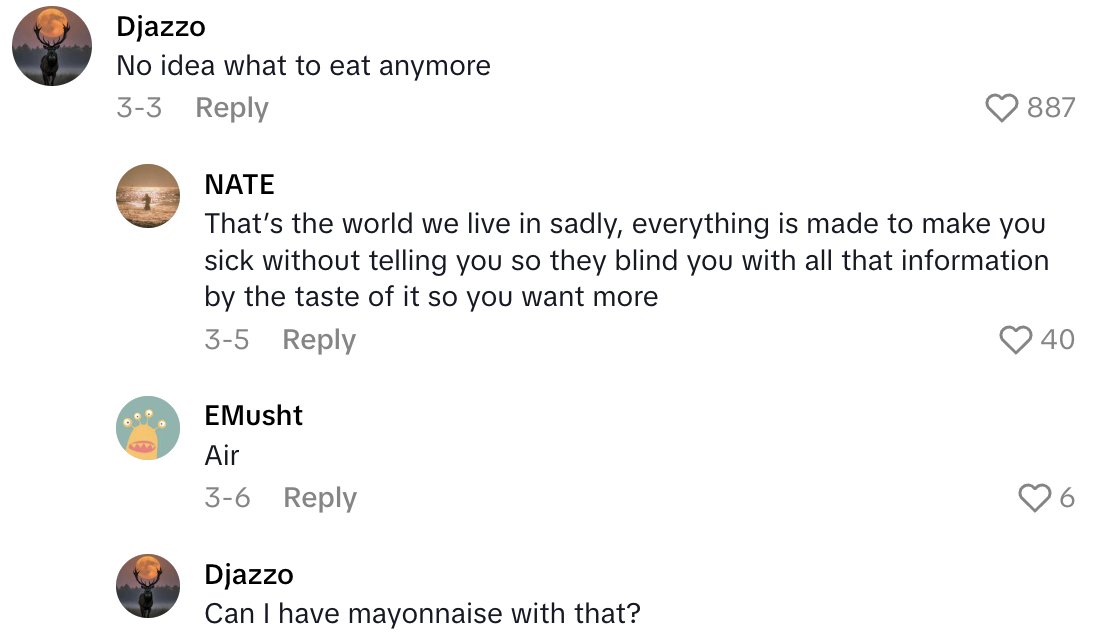Tap EMusht's 'Air' comment text

point(222,456)
